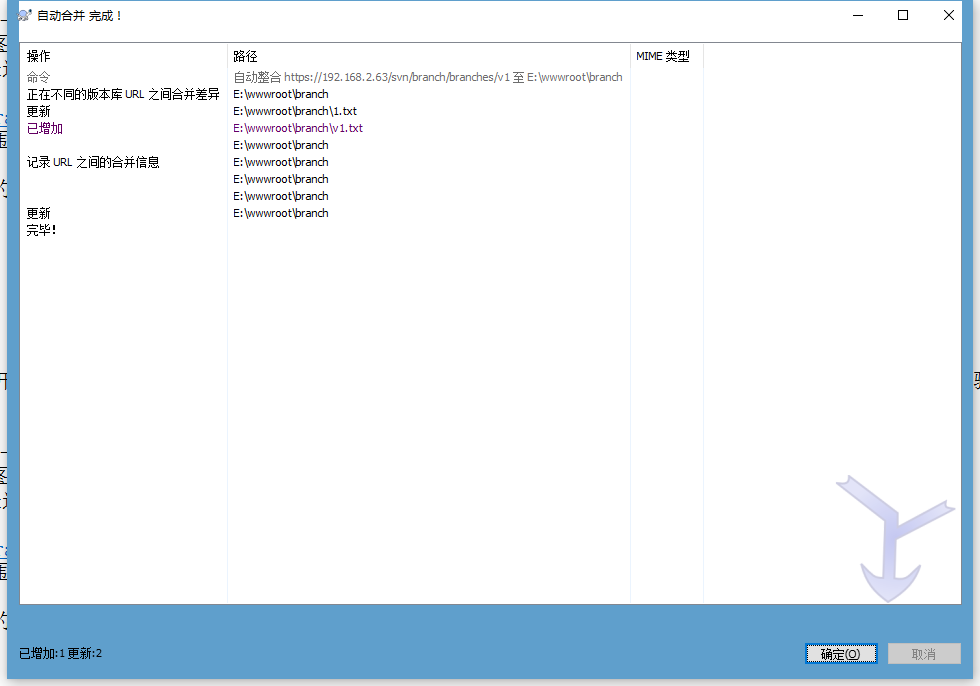The width and height of the screenshot is (980, 686).
Task: Click the greyed-out 取消 cancel button
Action: [924, 654]
